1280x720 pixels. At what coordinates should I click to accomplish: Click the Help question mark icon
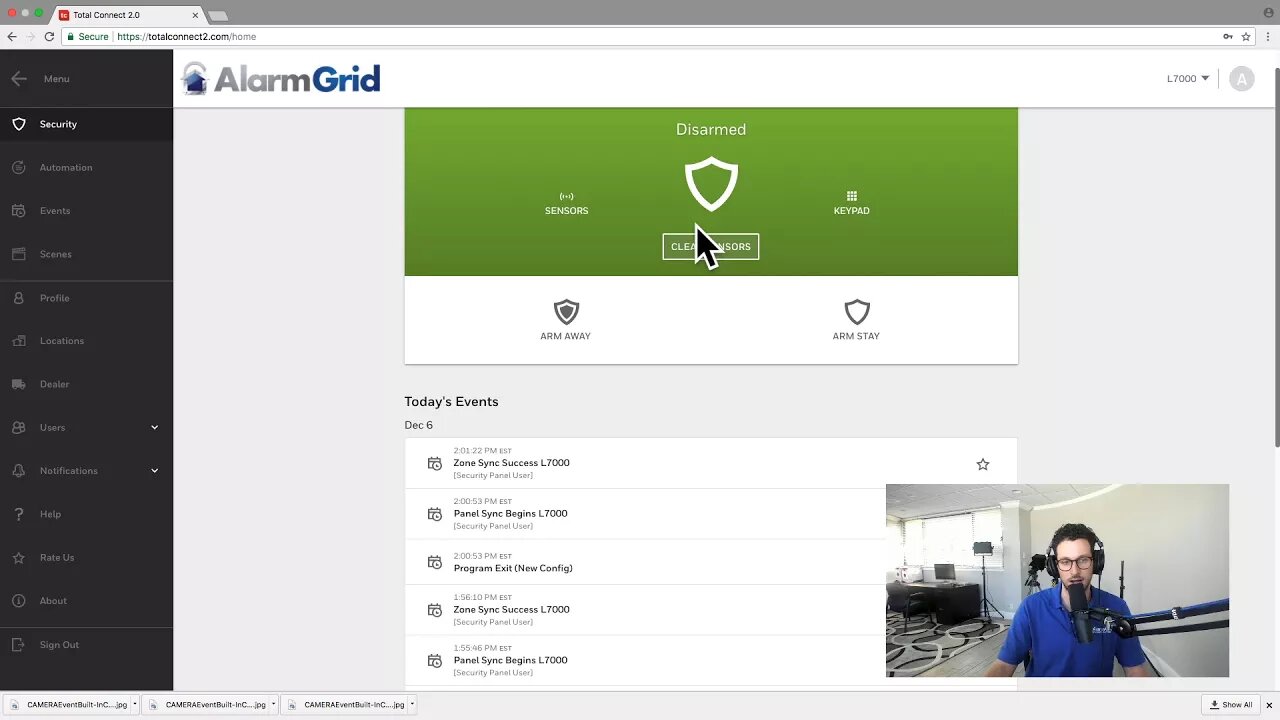19,514
